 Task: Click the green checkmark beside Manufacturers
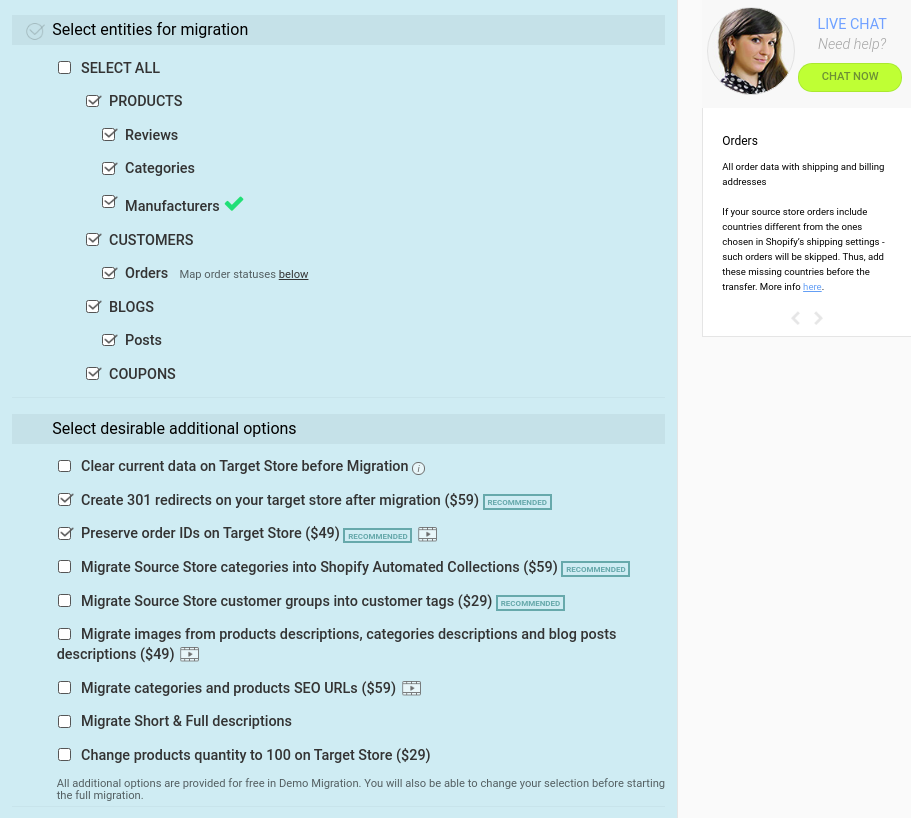pos(234,204)
